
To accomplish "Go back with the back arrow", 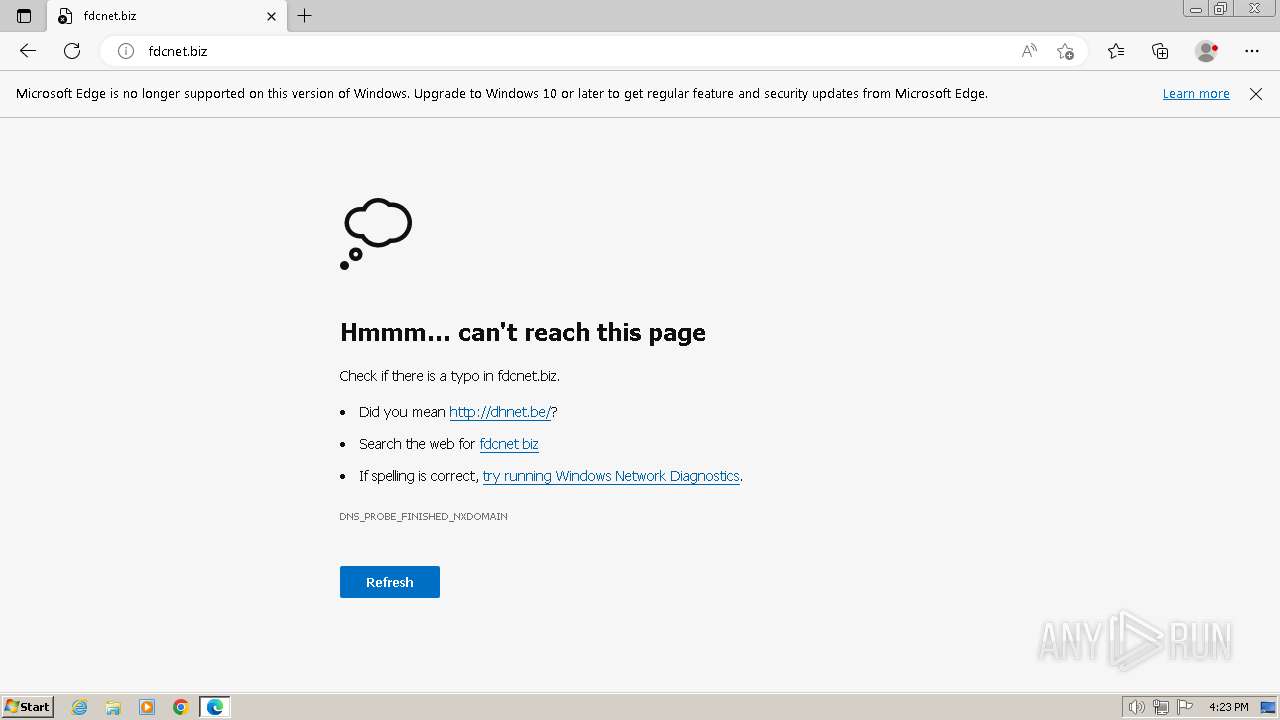I will click(28, 51).
